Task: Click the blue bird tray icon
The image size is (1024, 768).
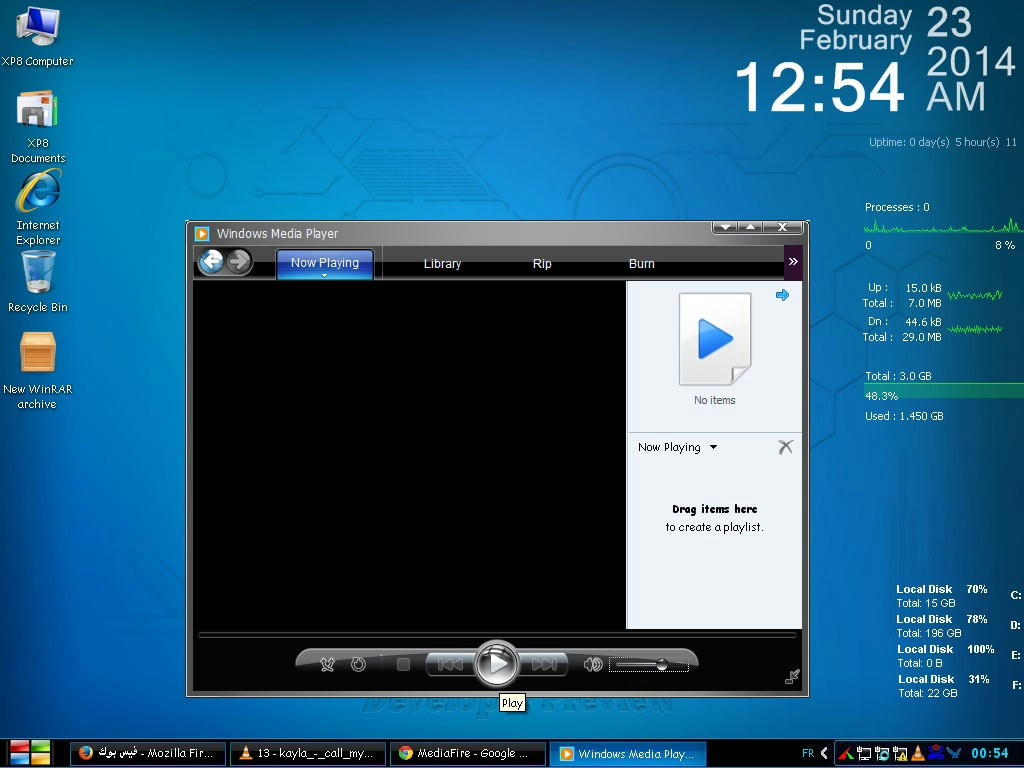Action: coord(953,754)
